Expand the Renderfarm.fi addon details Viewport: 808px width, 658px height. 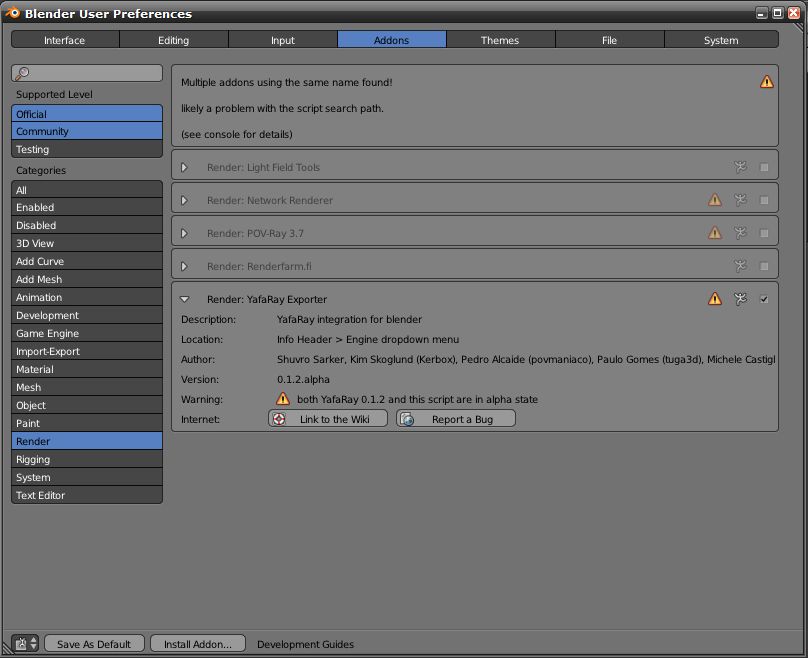point(184,266)
